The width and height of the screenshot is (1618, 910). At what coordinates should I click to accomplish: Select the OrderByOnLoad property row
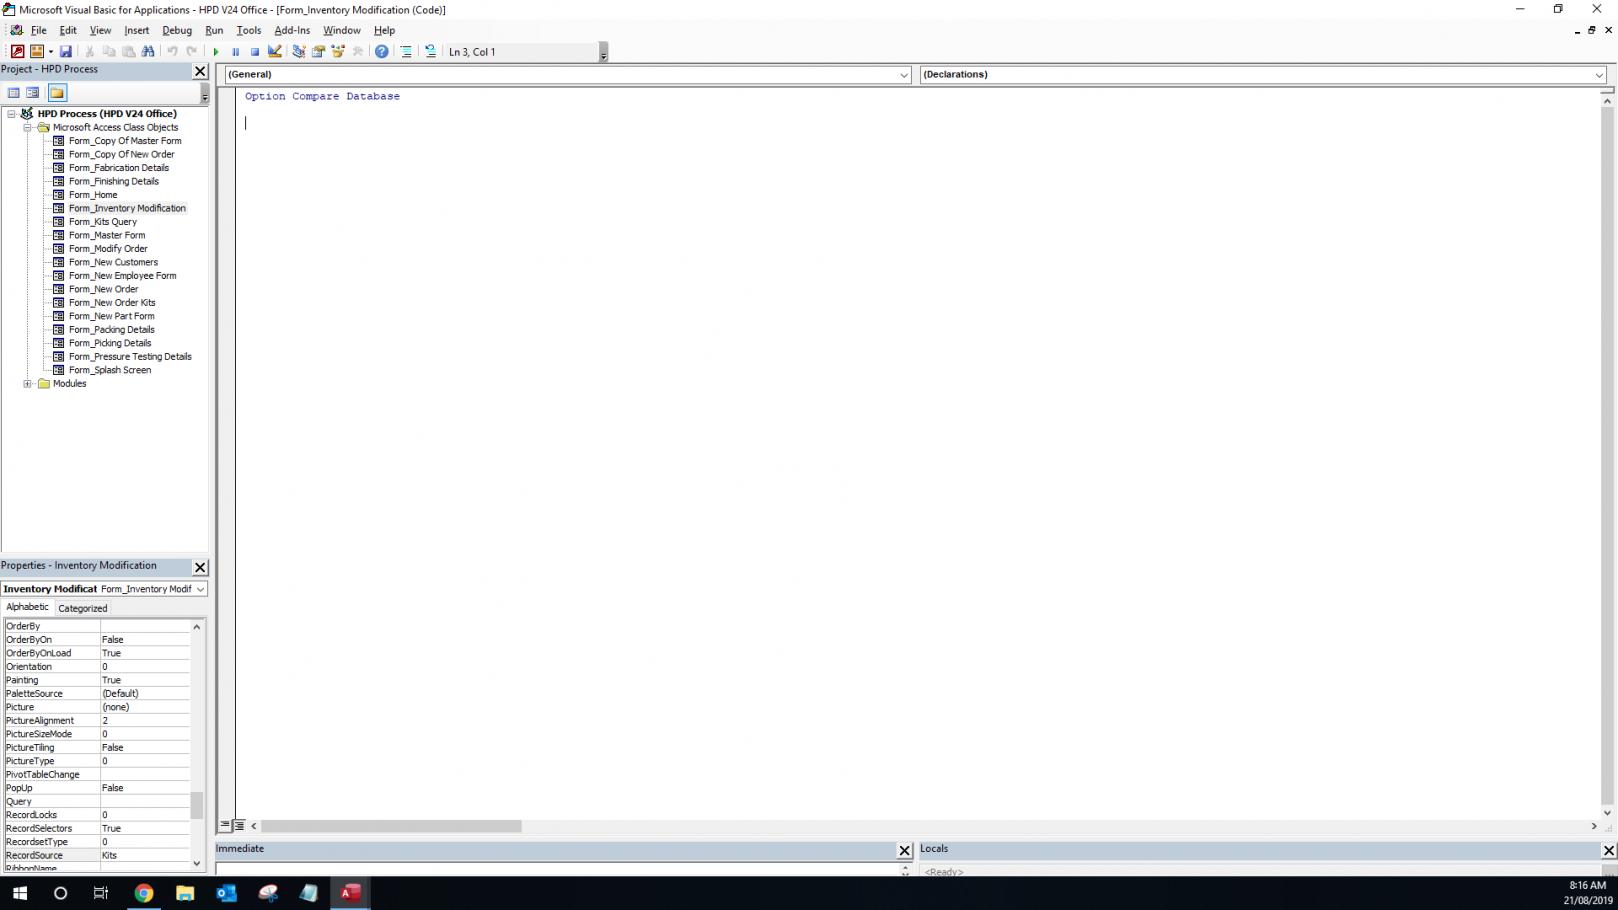[97, 653]
